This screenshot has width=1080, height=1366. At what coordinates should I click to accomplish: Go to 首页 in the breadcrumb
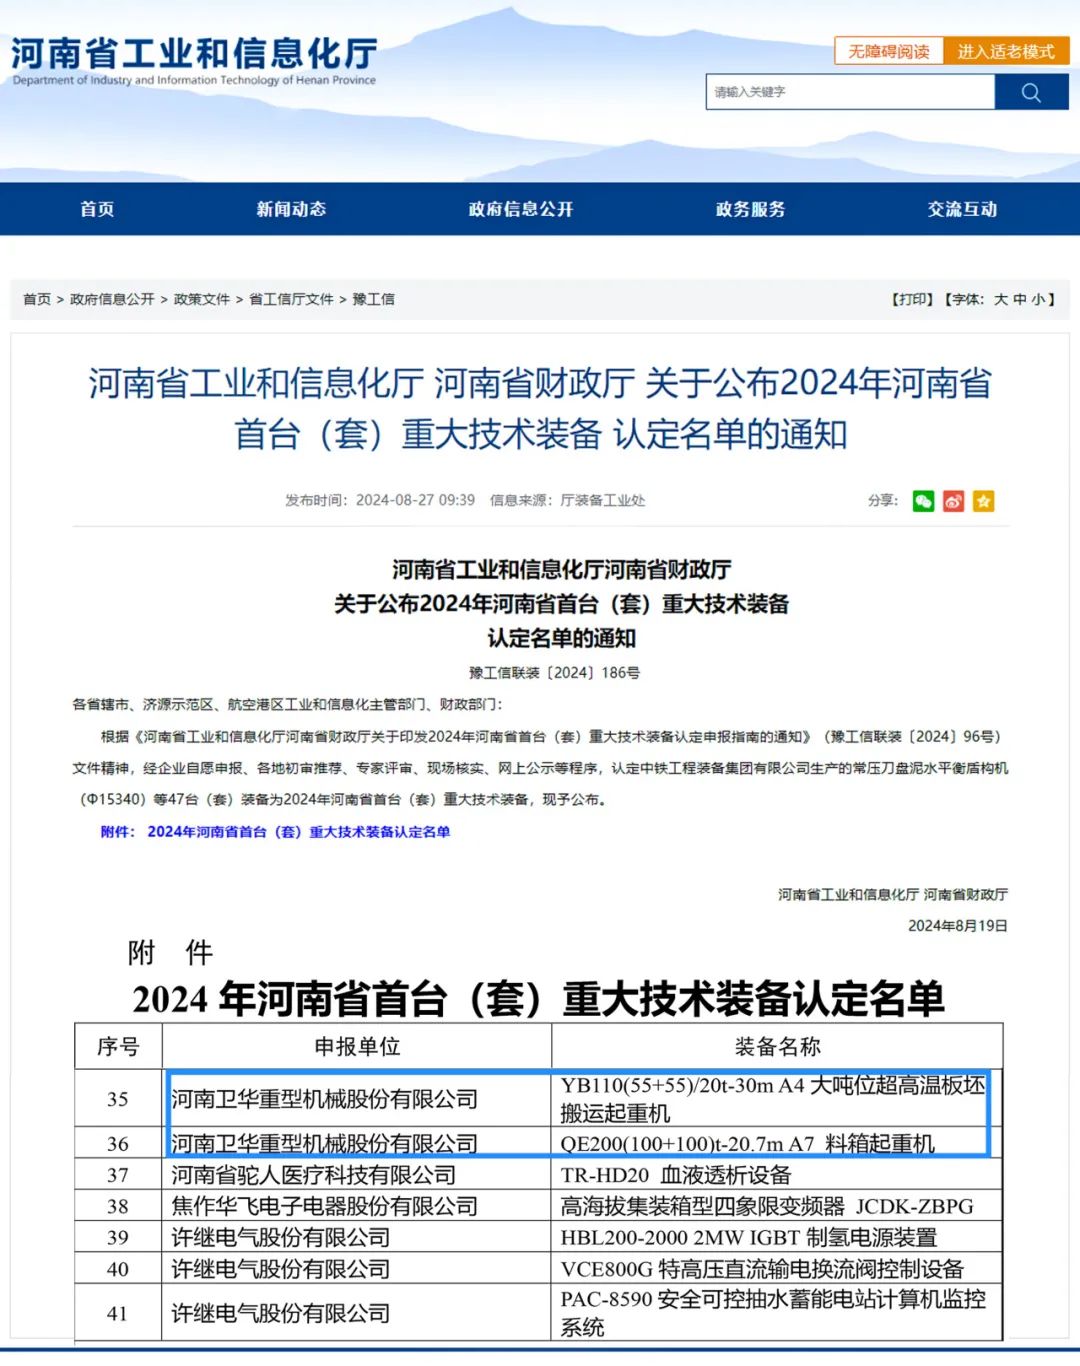point(37,299)
